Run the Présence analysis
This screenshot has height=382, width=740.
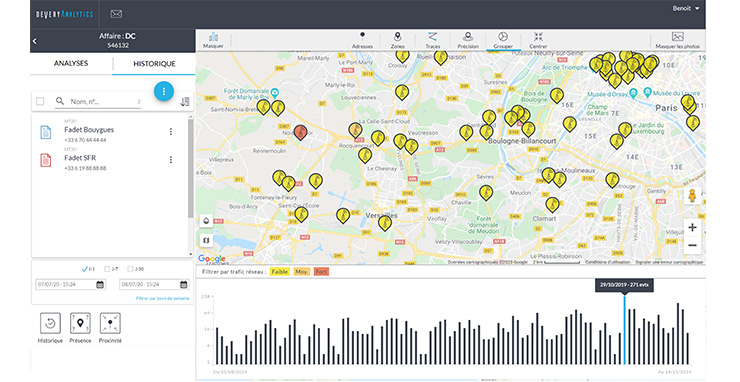coord(80,328)
